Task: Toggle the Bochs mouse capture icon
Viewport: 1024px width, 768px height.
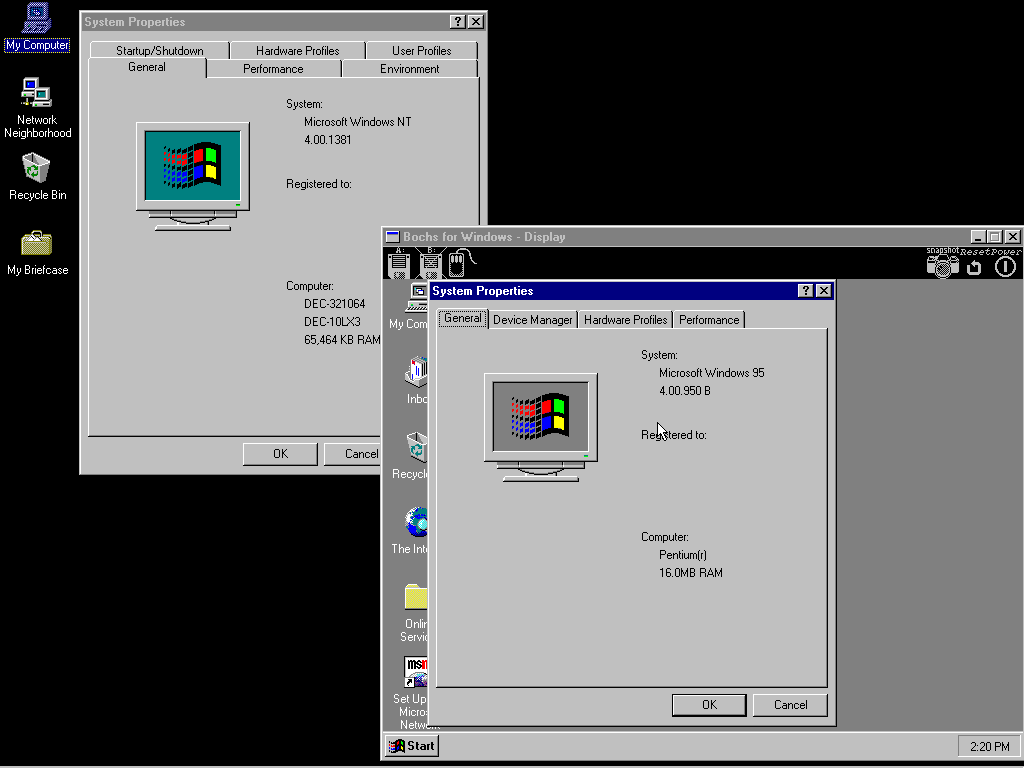Action: 457,264
